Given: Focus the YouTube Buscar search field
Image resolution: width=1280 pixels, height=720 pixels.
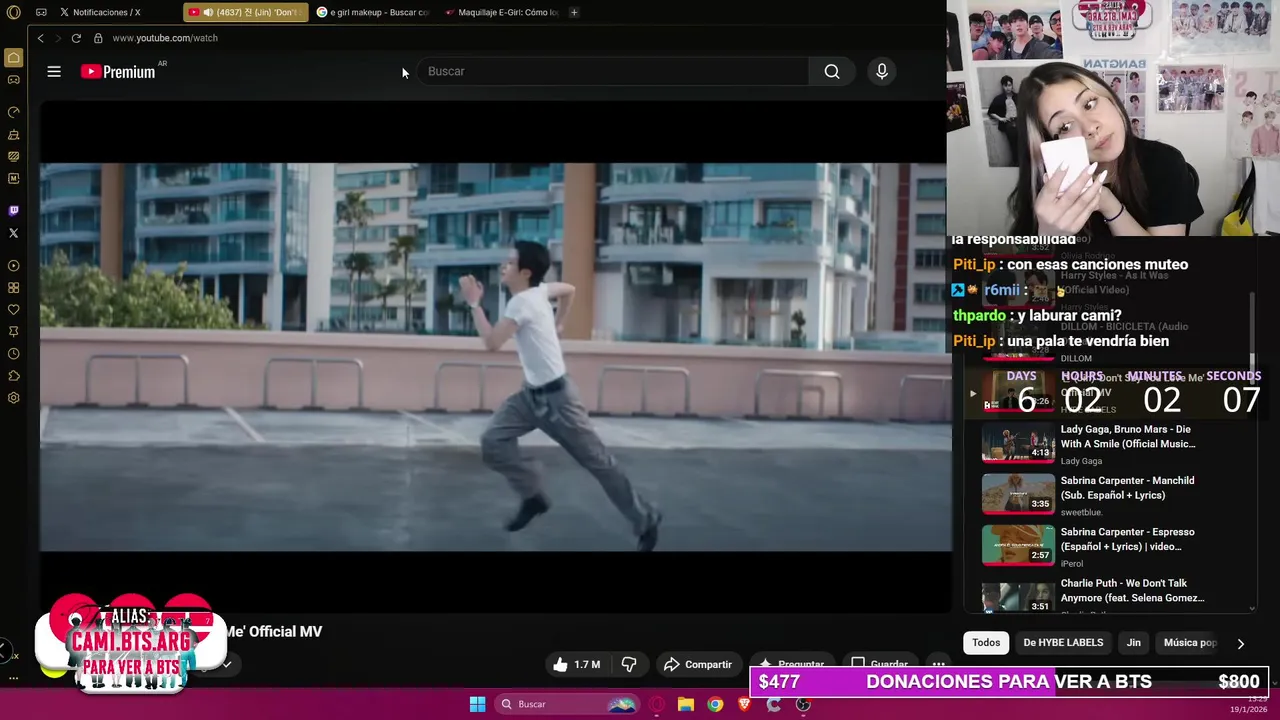Looking at the screenshot, I should (x=614, y=71).
